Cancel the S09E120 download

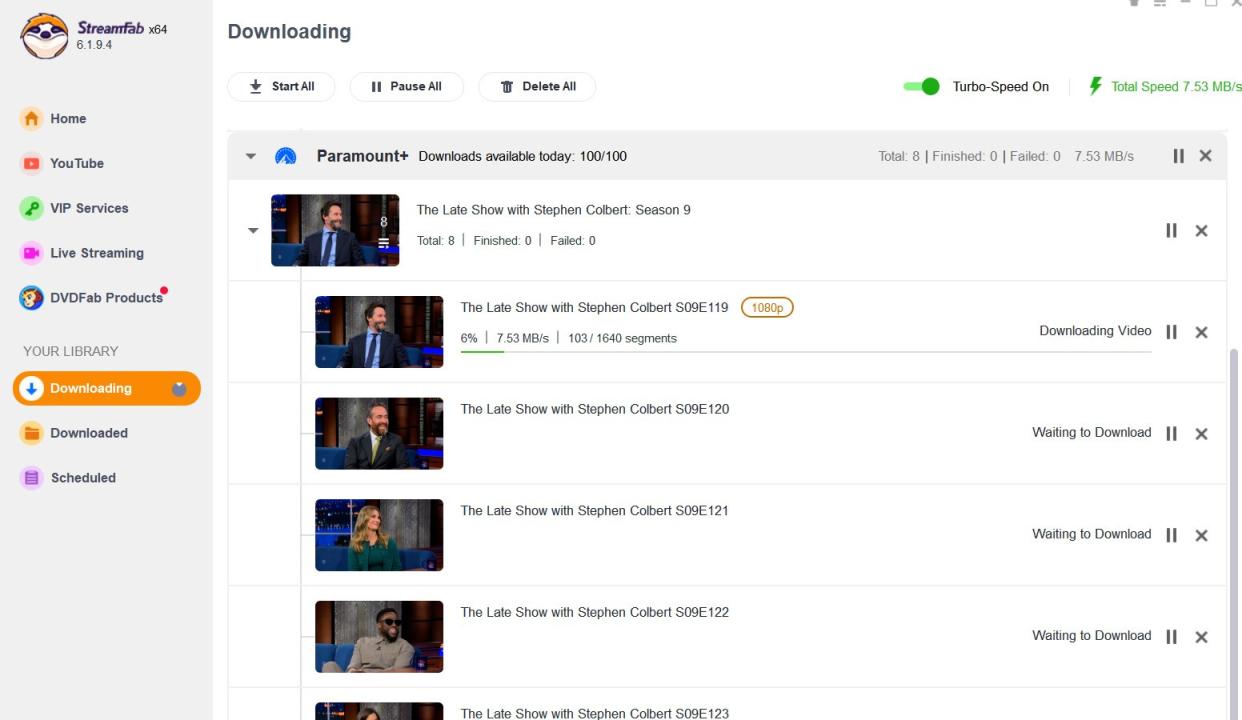(x=1202, y=434)
